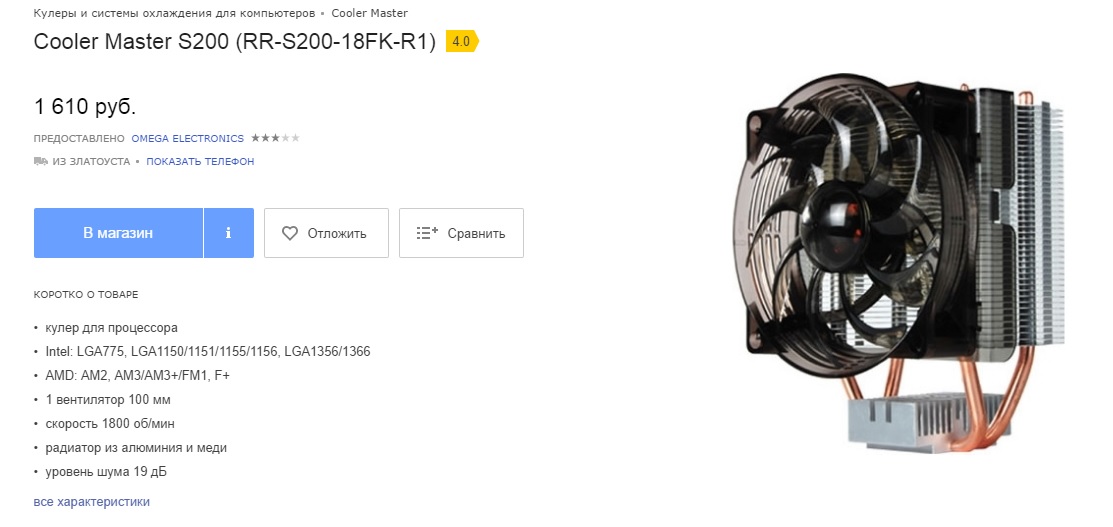The image size is (1113, 527).
Task: Open the 'В магазин' blue button
Action: [118, 233]
